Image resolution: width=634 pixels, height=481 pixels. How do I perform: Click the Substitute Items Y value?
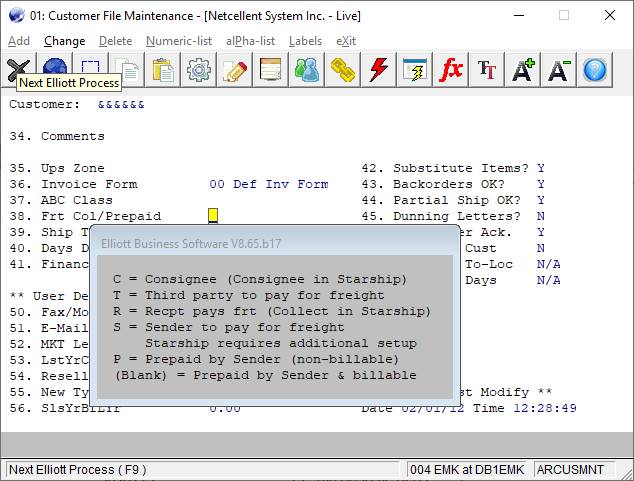click(x=541, y=168)
